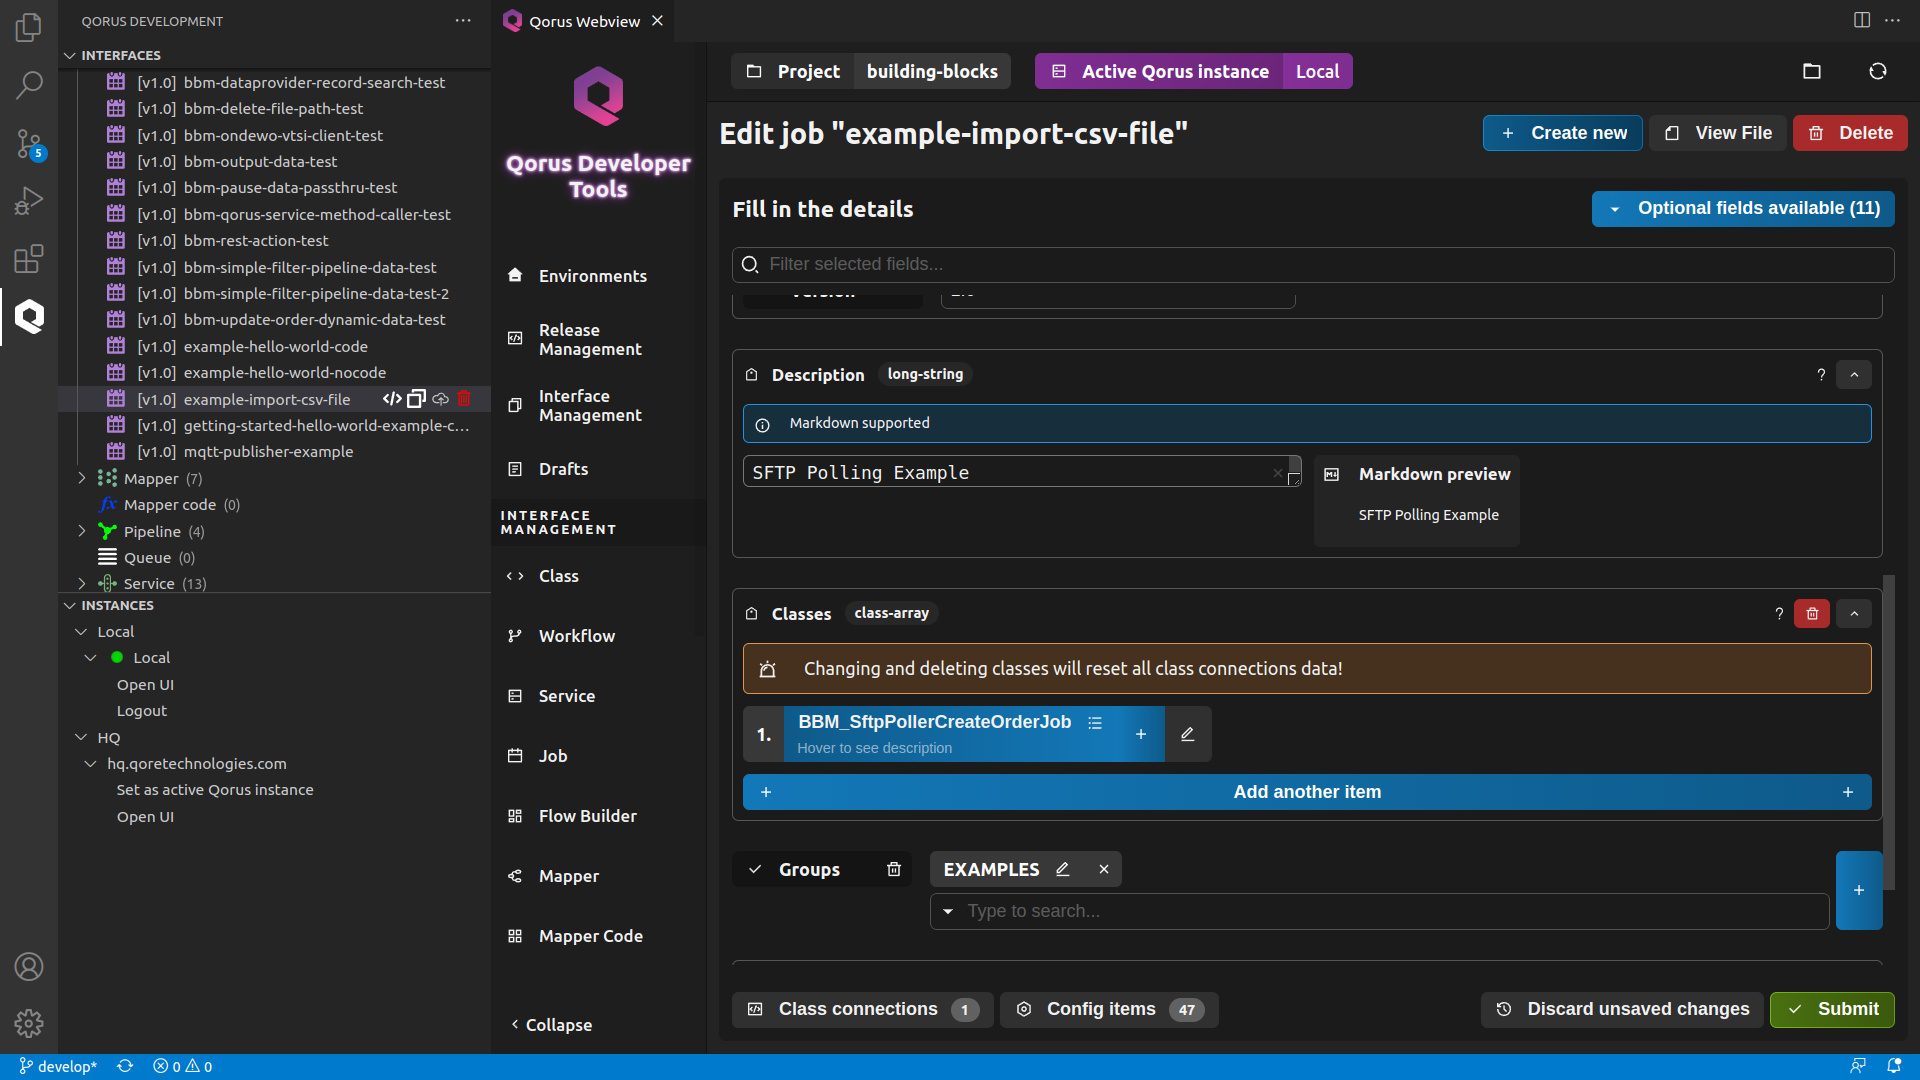Expand the Service tree item
The width and height of the screenshot is (1920, 1080).
tap(83, 583)
